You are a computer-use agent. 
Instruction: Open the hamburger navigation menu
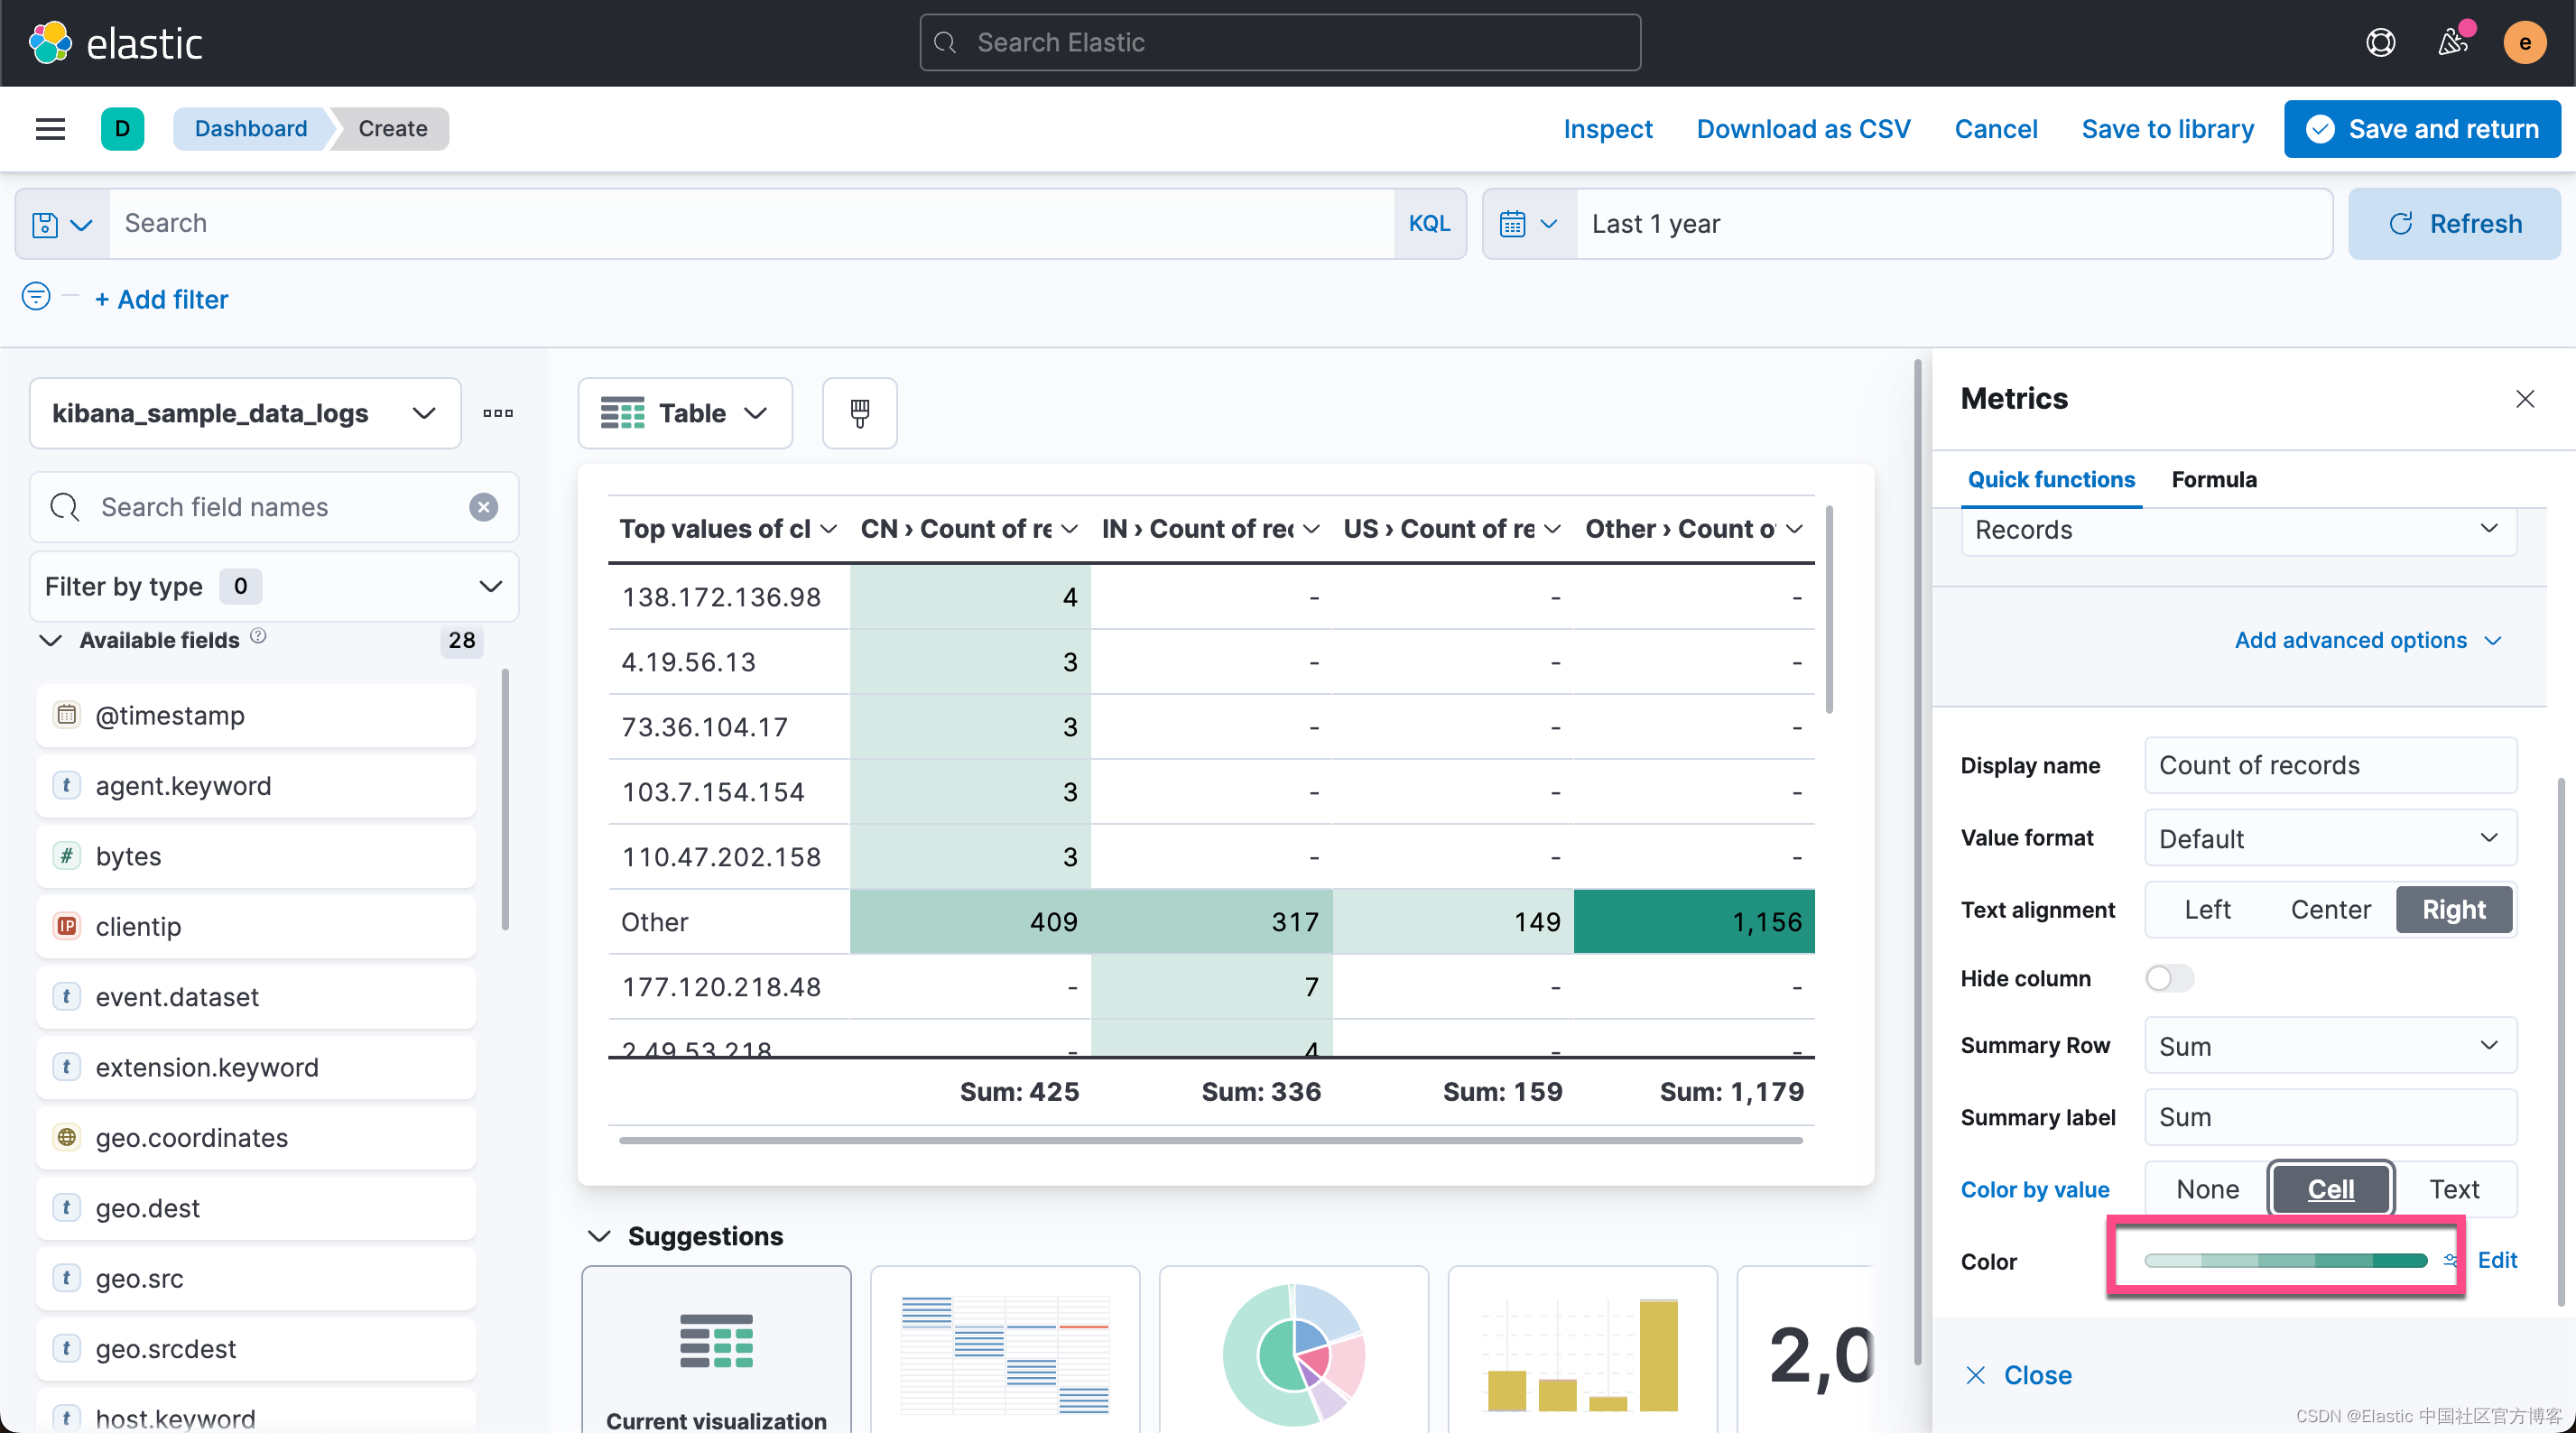[50, 129]
